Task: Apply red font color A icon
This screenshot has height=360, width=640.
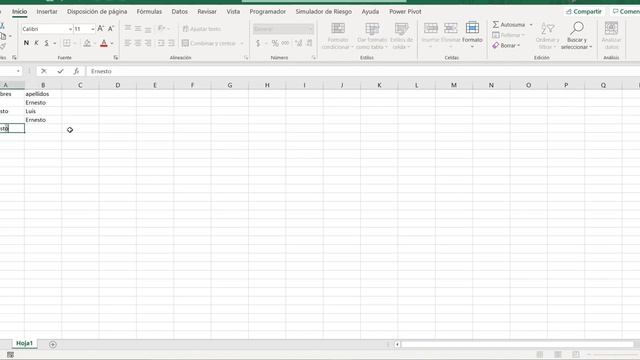Action: [x=104, y=43]
